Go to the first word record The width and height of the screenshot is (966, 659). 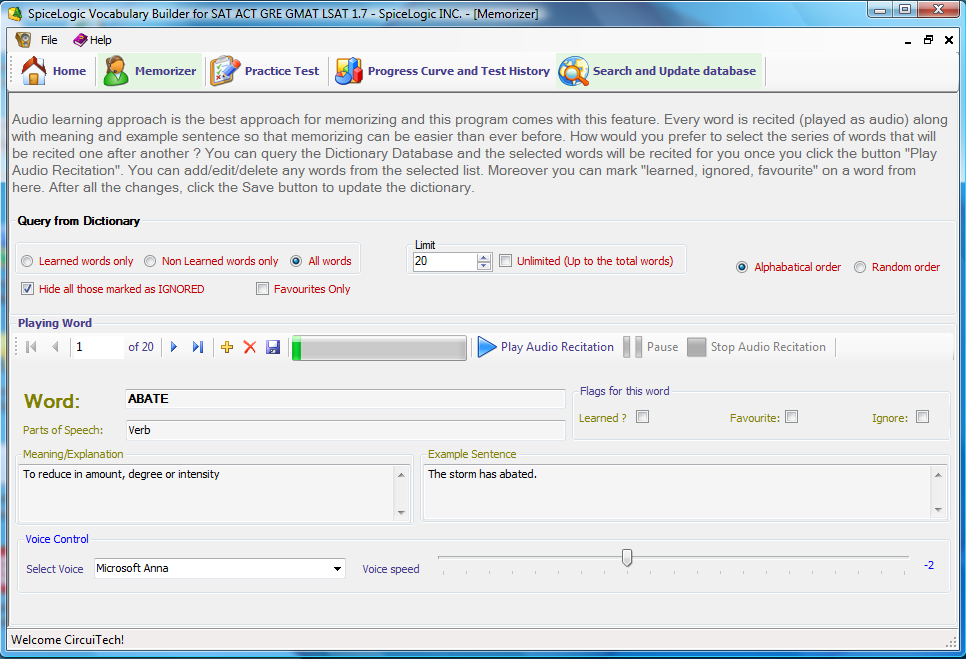pyautogui.click(x=31, y=347)
